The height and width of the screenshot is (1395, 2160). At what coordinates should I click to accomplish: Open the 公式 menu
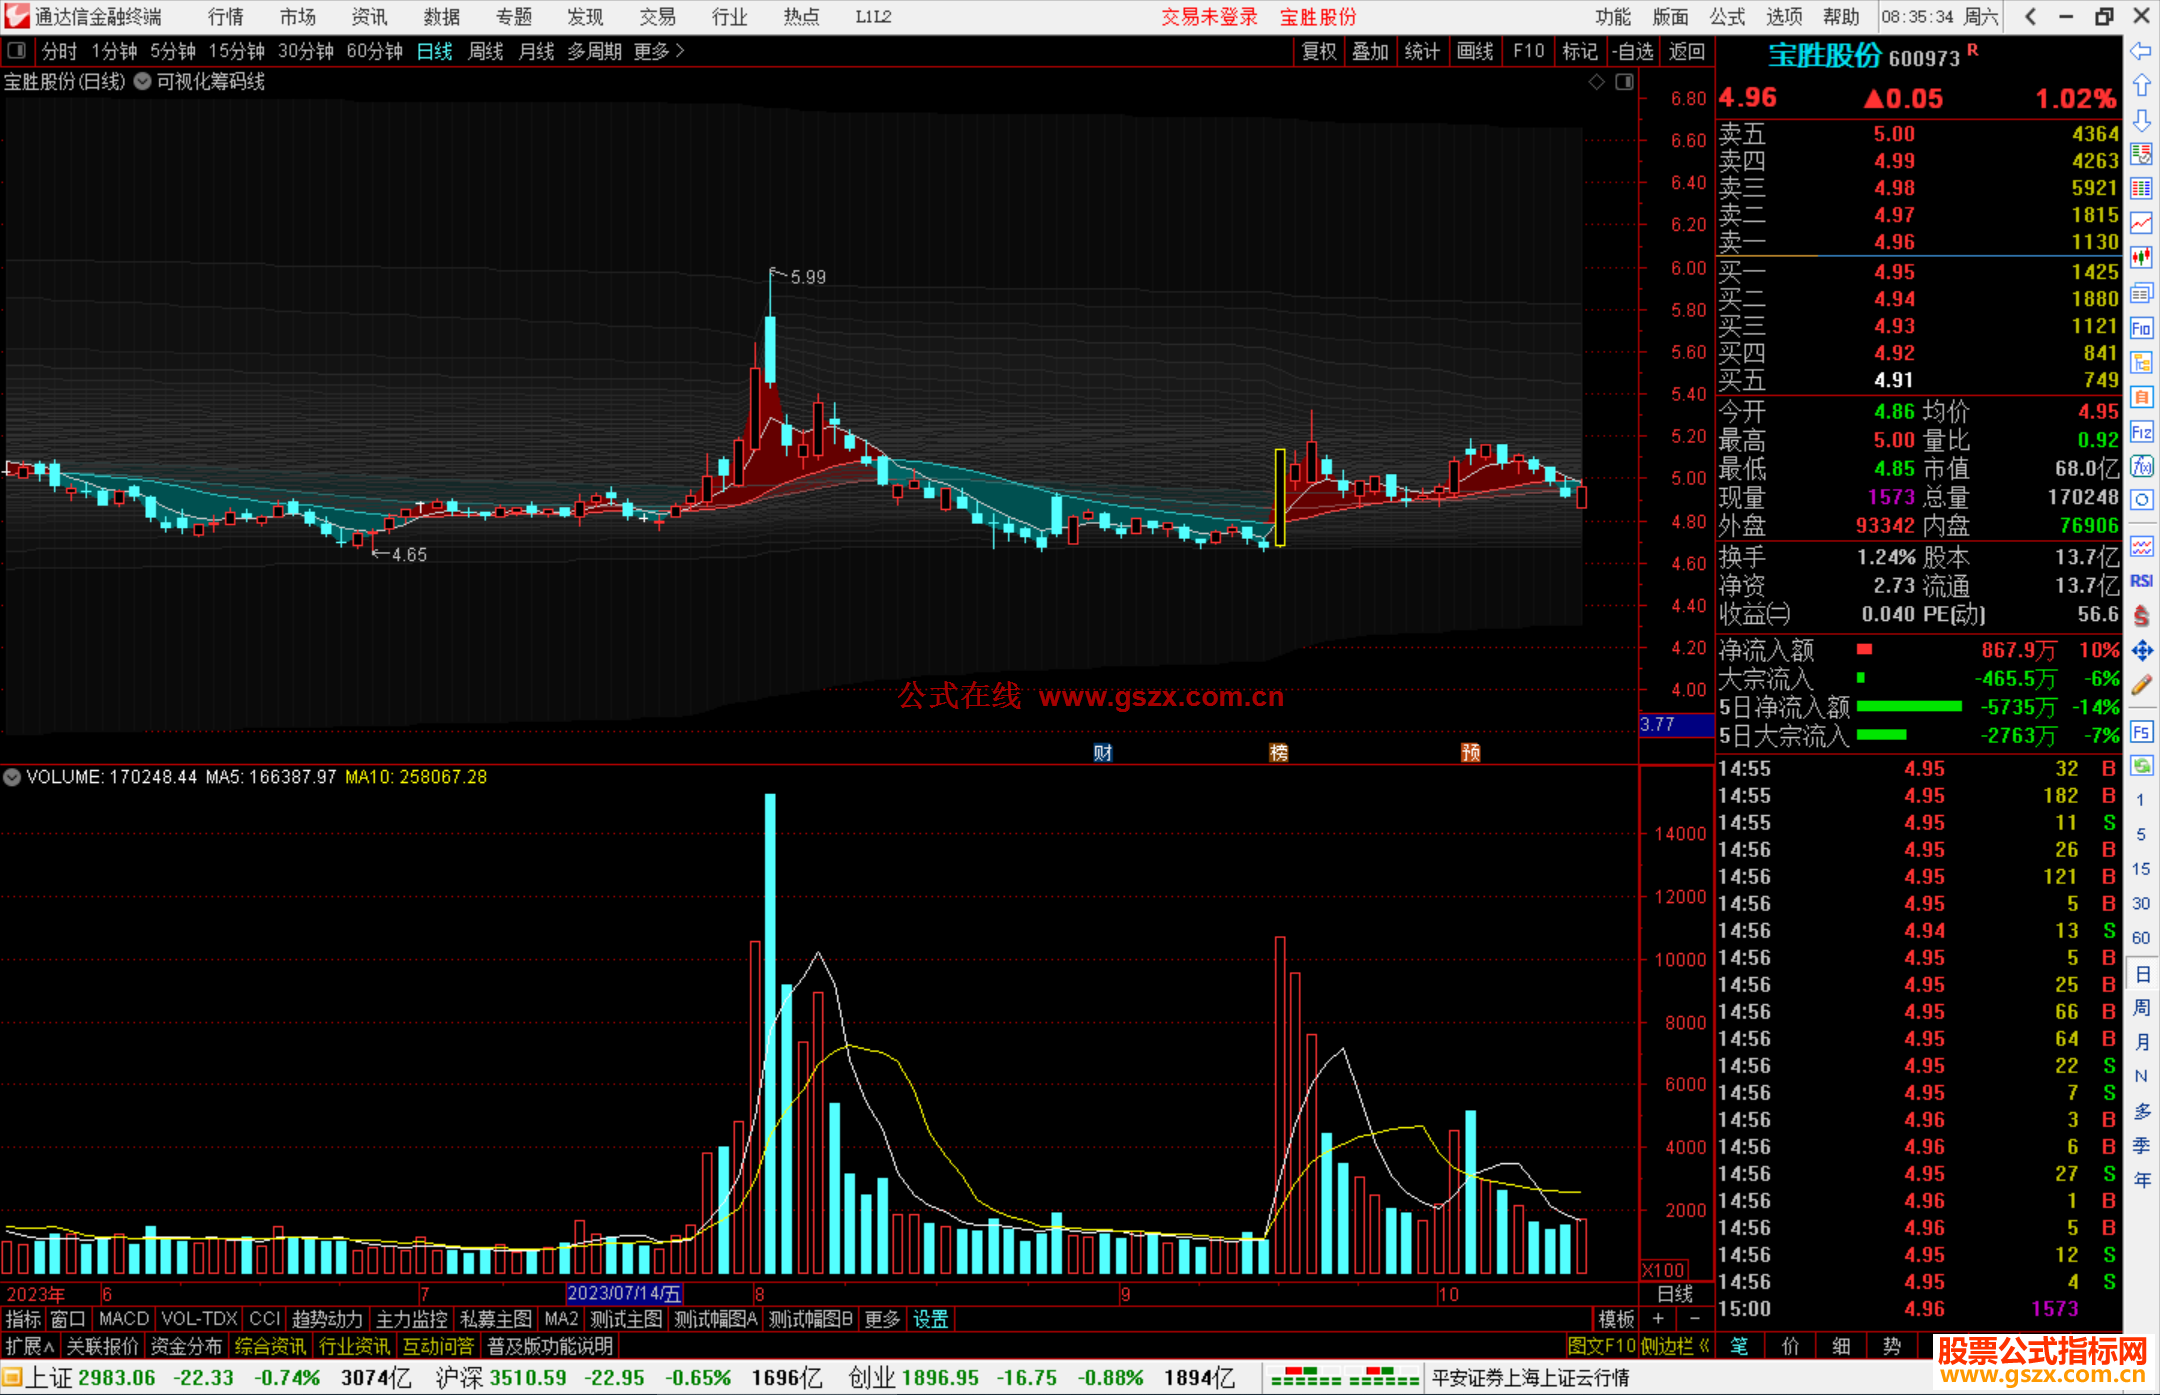1727,17
